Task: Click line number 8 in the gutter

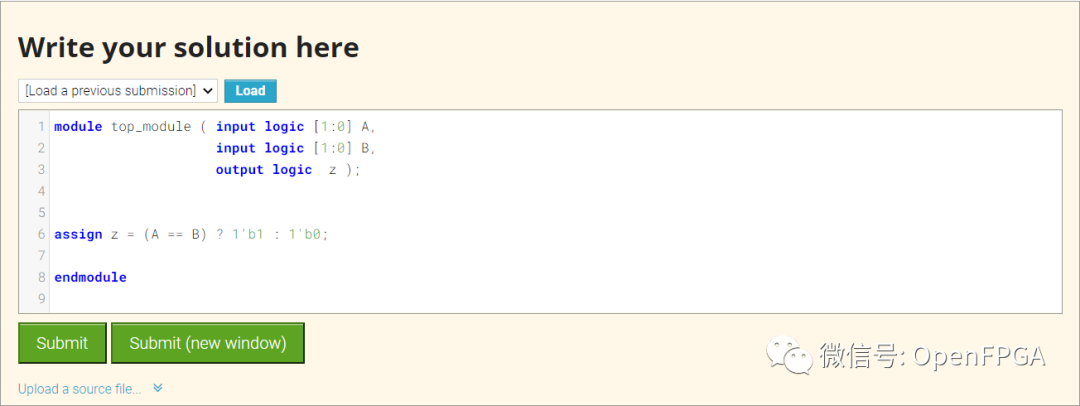Action: (41, 277)
